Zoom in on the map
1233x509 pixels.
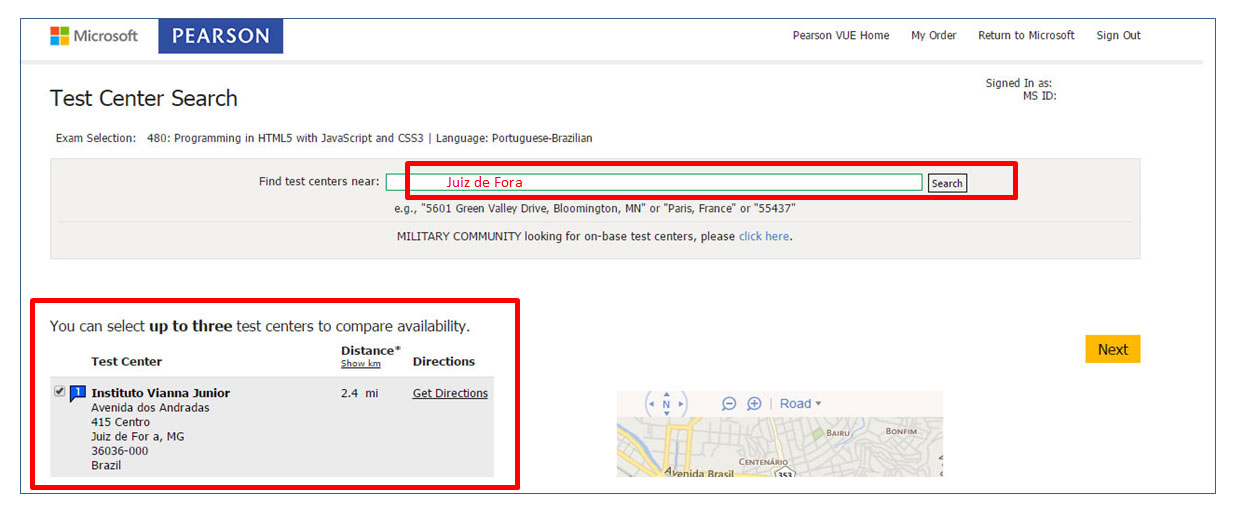point(754,403)
